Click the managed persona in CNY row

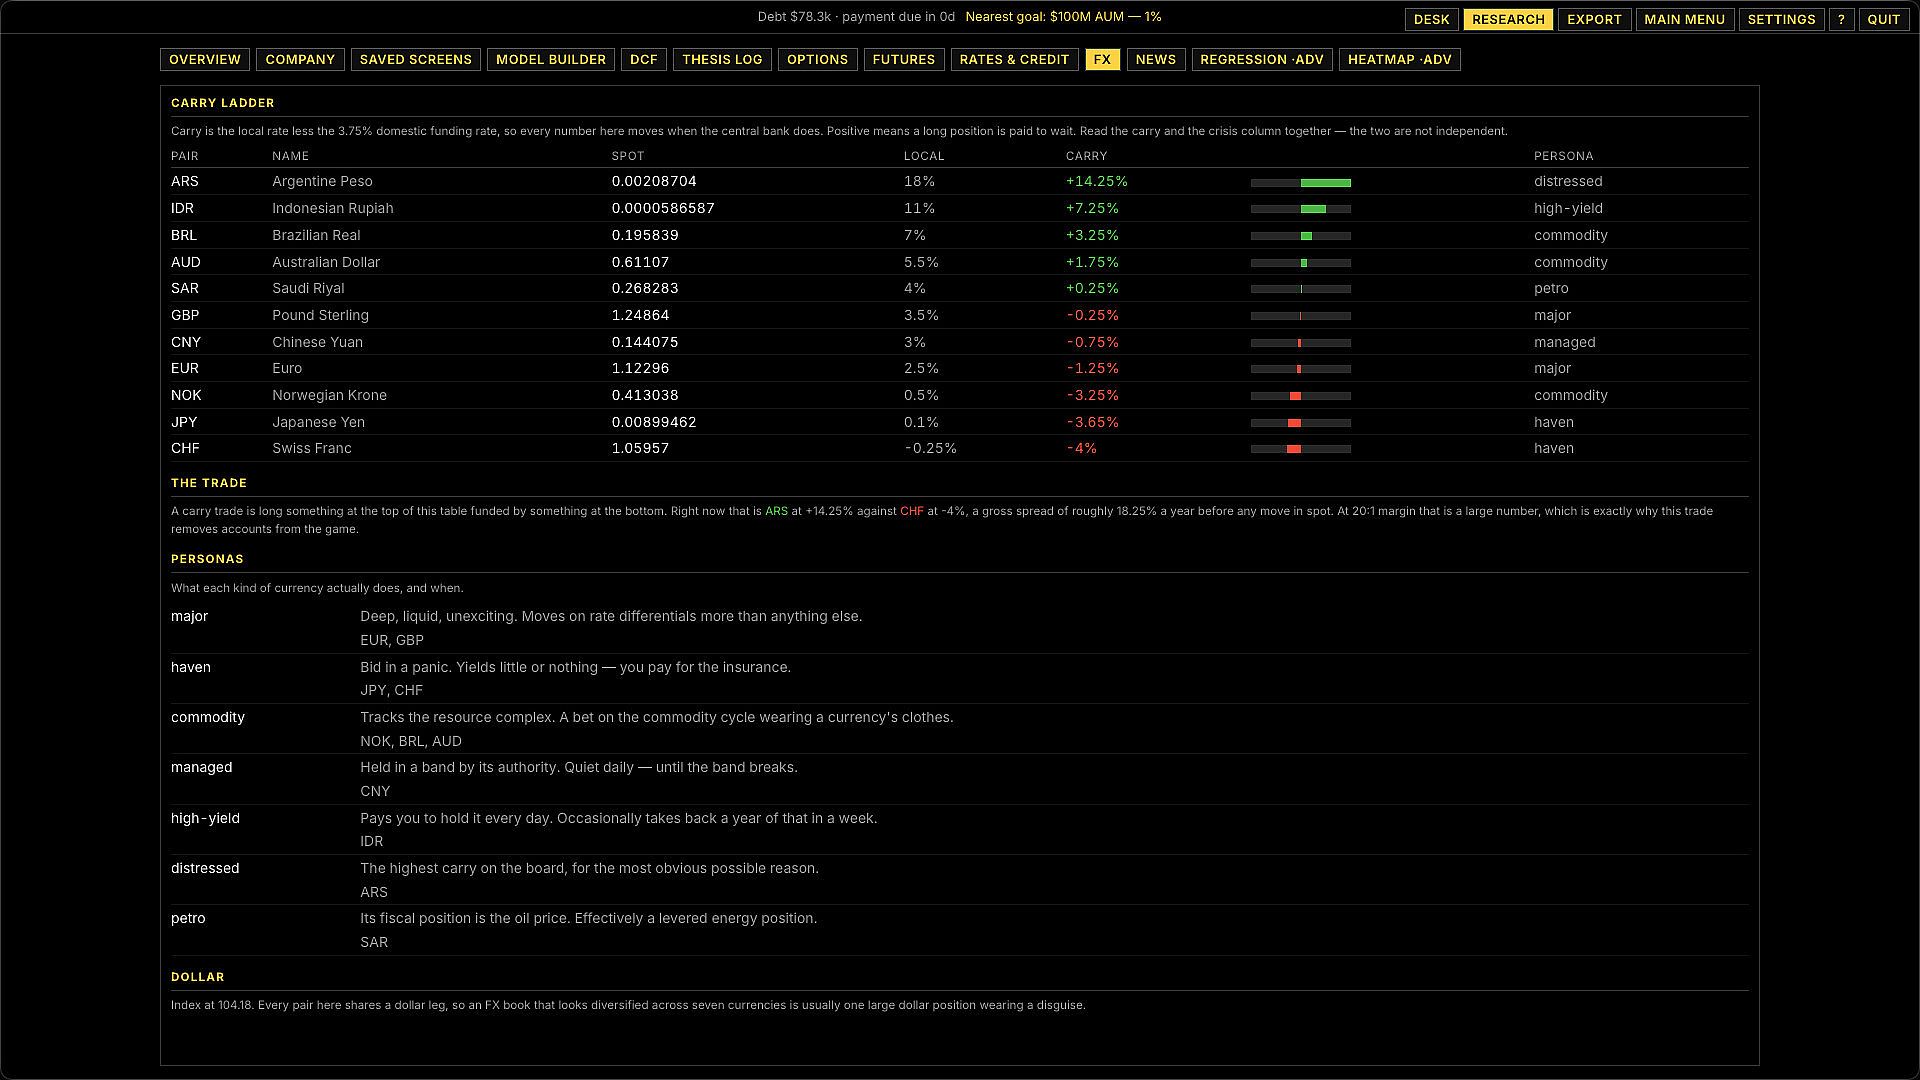(x=1564, y=342)
